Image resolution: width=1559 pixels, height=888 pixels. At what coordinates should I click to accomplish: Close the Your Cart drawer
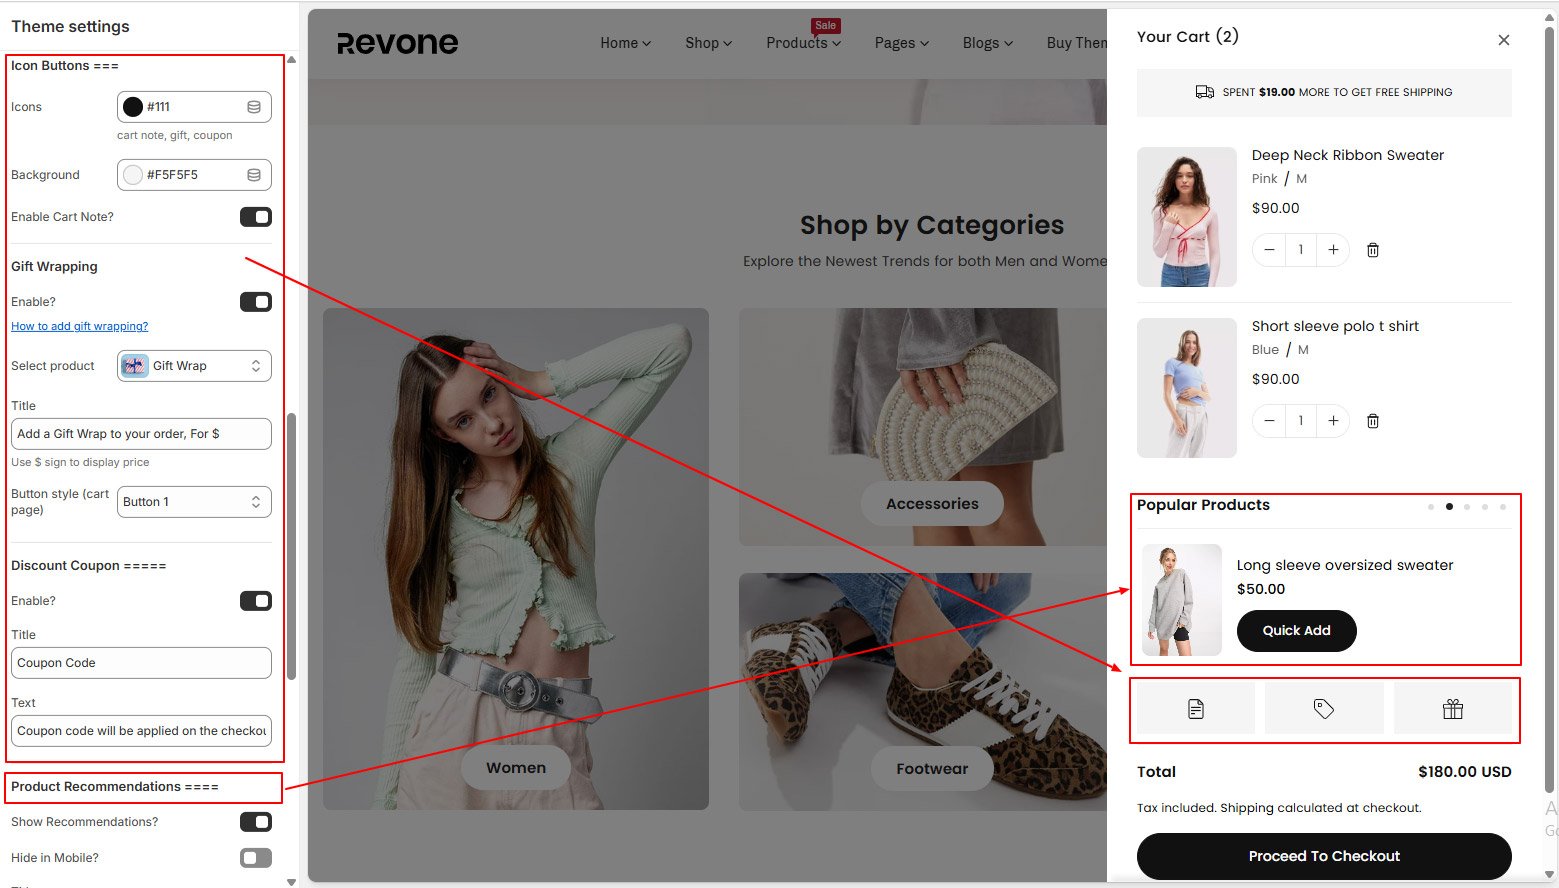pyautogui.click(x=1503, y=40)
